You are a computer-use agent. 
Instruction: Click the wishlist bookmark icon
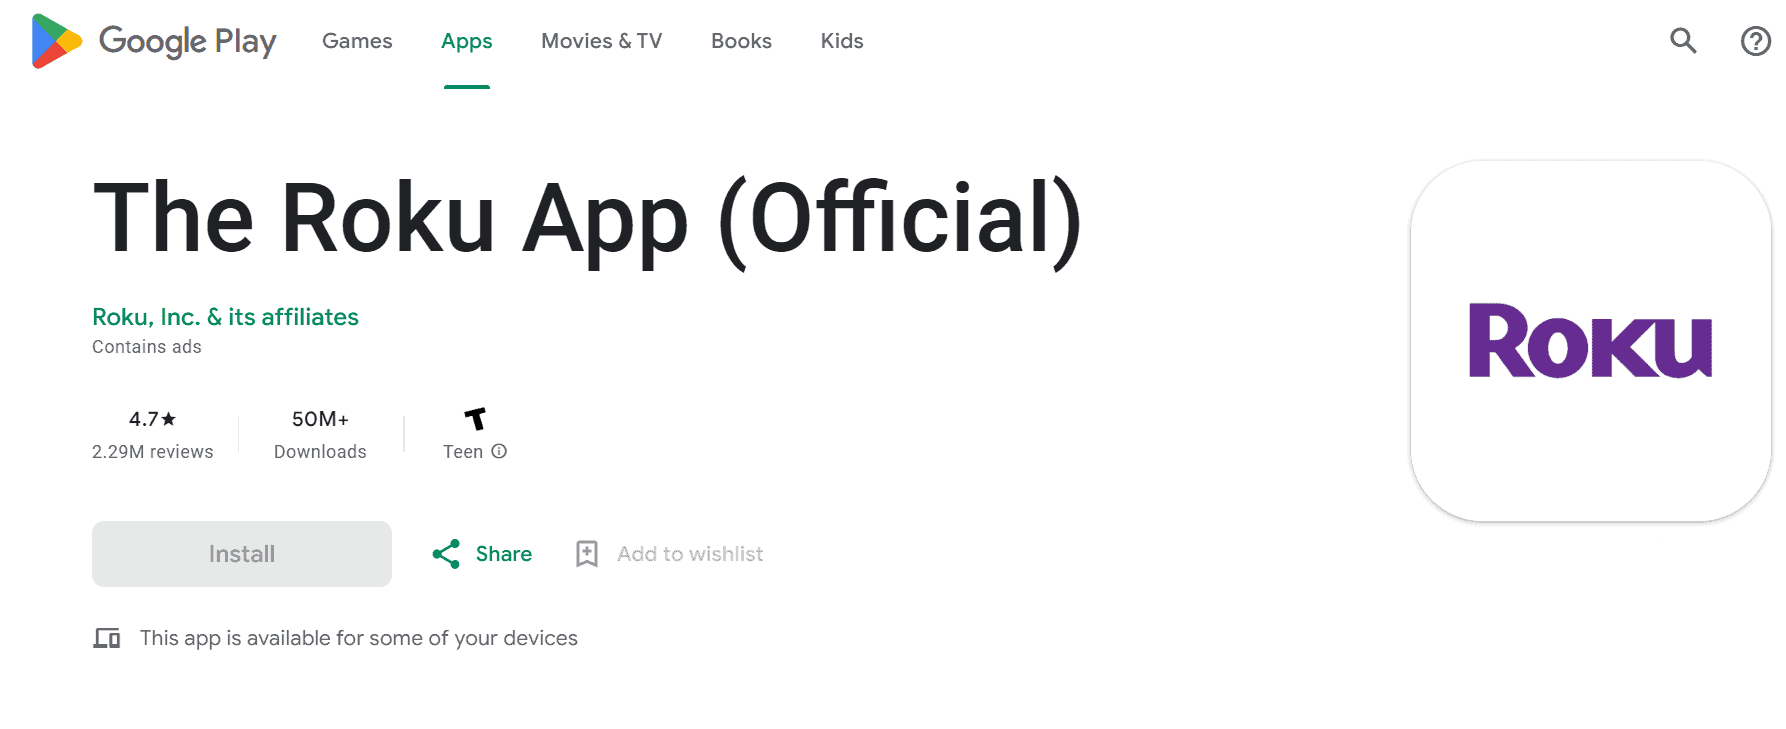tap(587, 554)
